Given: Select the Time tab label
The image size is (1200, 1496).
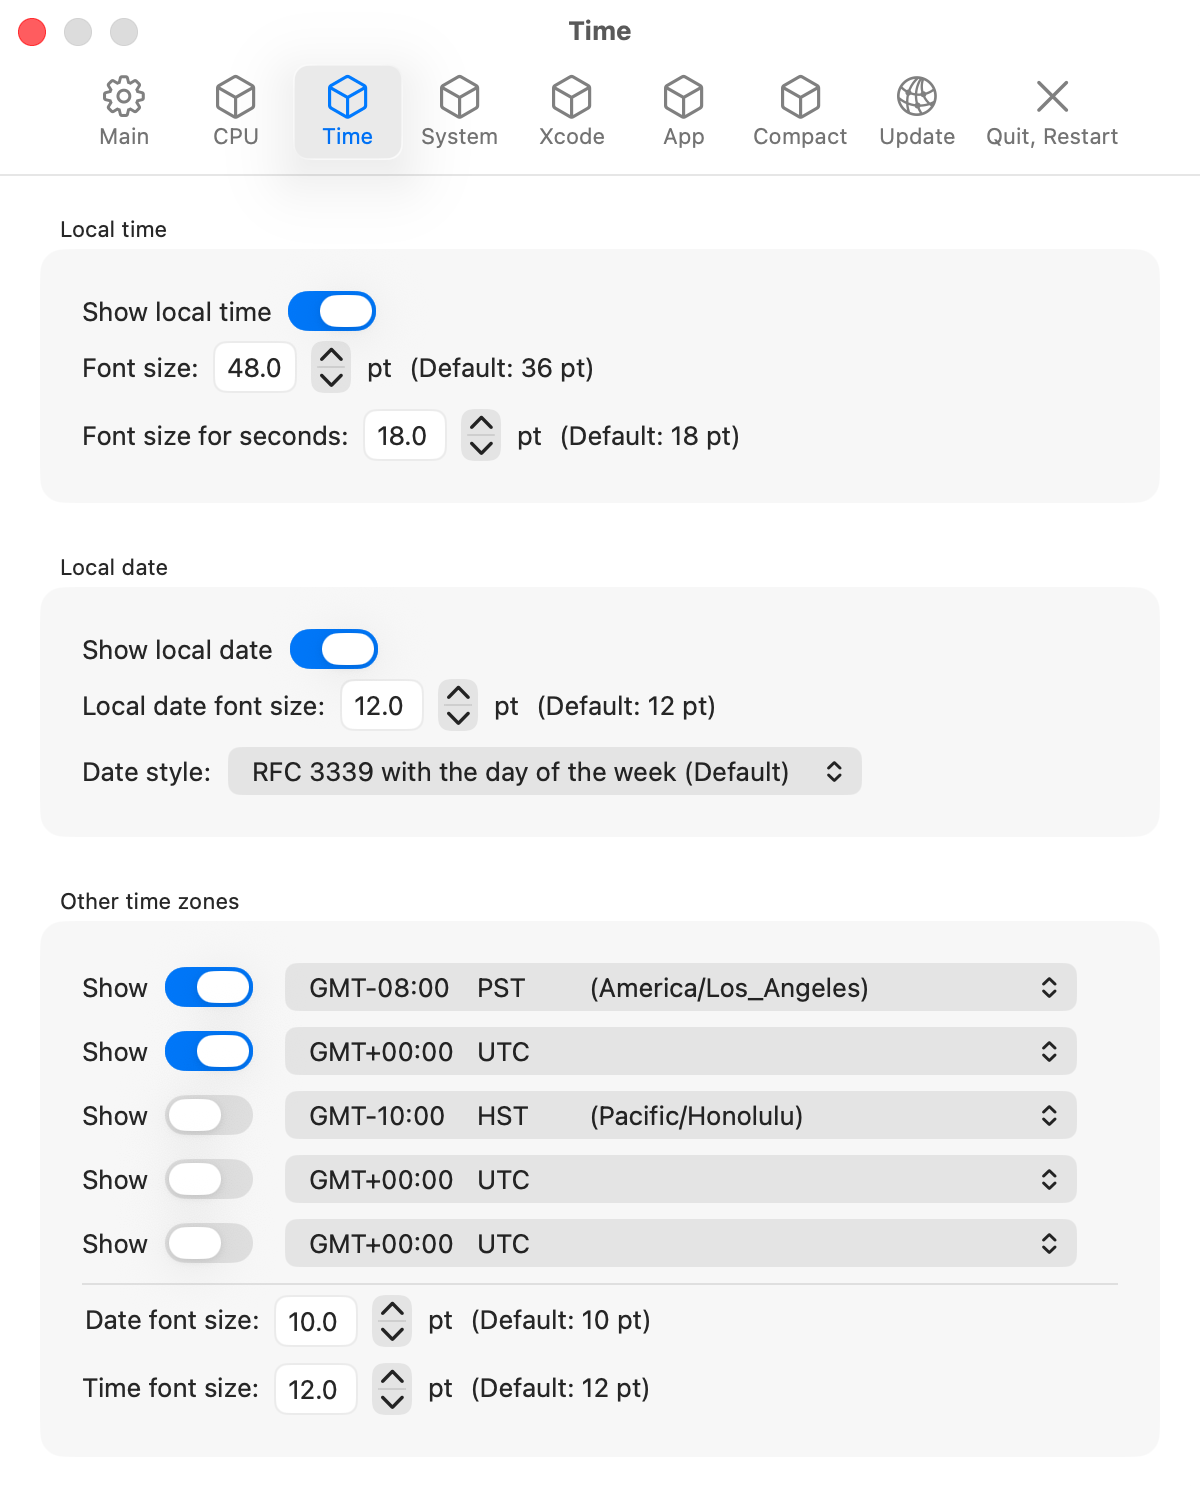Looking at the screenshot, I should [x=348, y=137].
